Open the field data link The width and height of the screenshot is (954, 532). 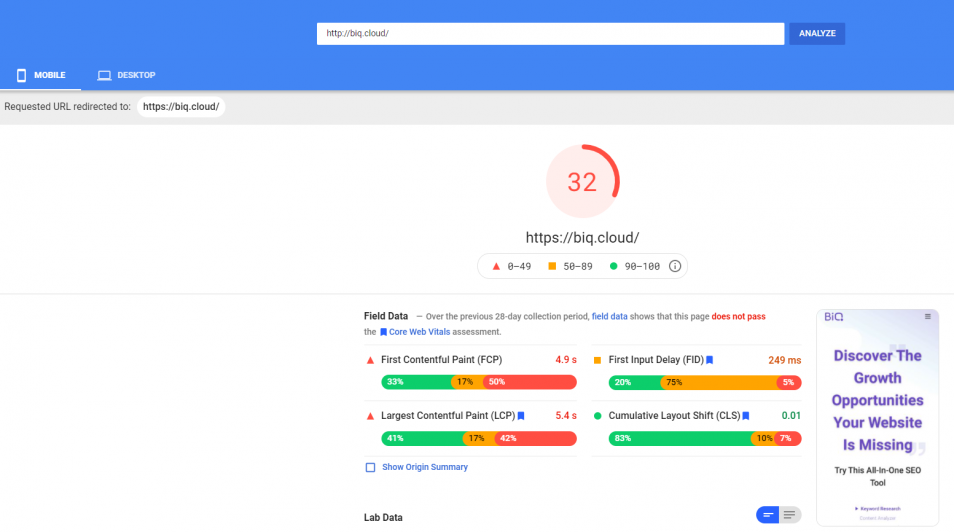tap(610, 317)
